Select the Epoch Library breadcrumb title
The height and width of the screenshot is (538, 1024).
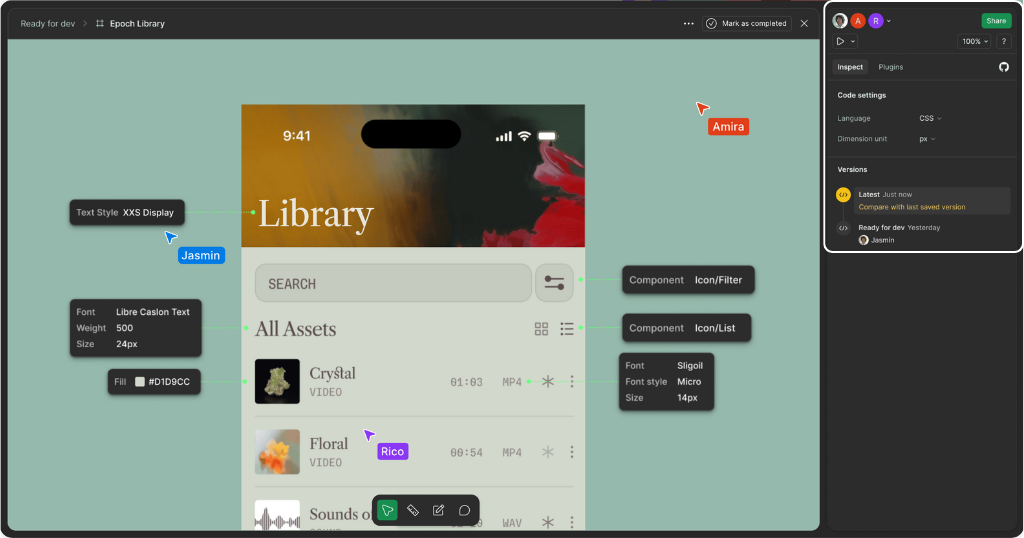[x=137, y=24]
